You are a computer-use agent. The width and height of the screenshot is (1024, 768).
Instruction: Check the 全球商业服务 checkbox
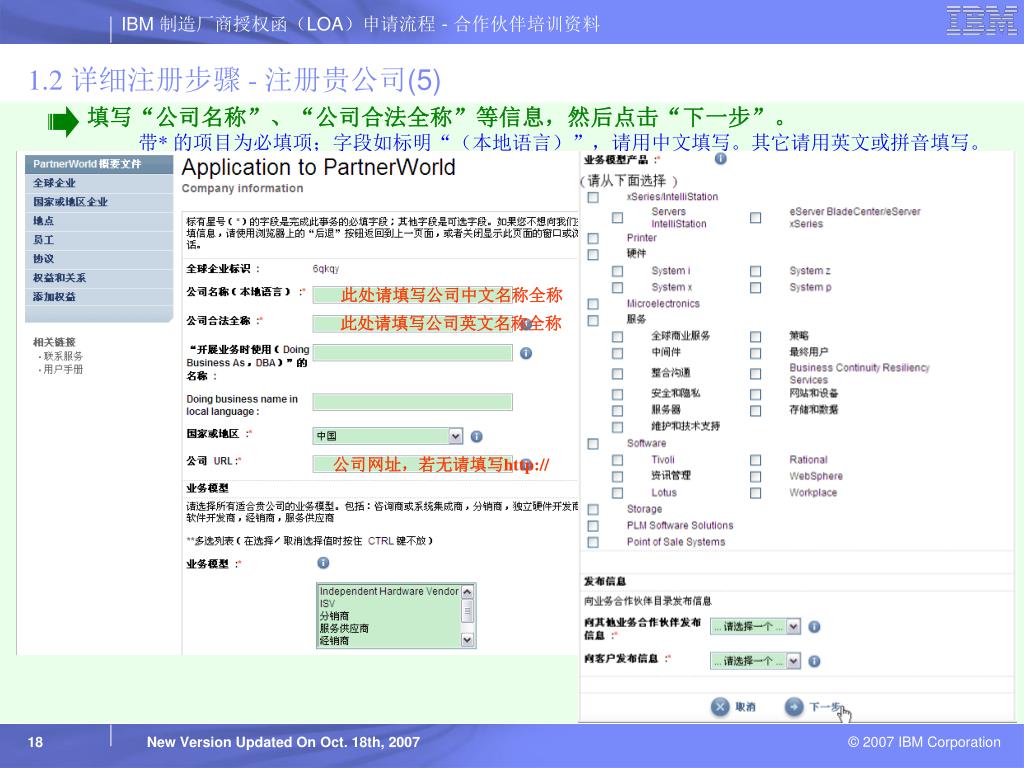coord(617,336)
